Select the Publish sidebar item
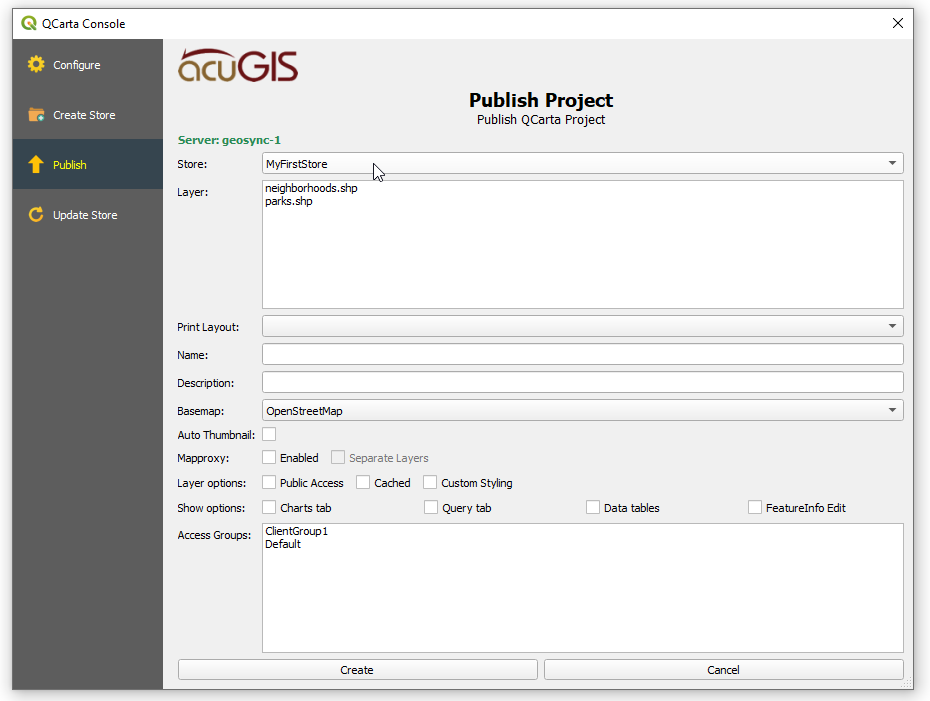The image size is (930, 701). click(88, 164)
